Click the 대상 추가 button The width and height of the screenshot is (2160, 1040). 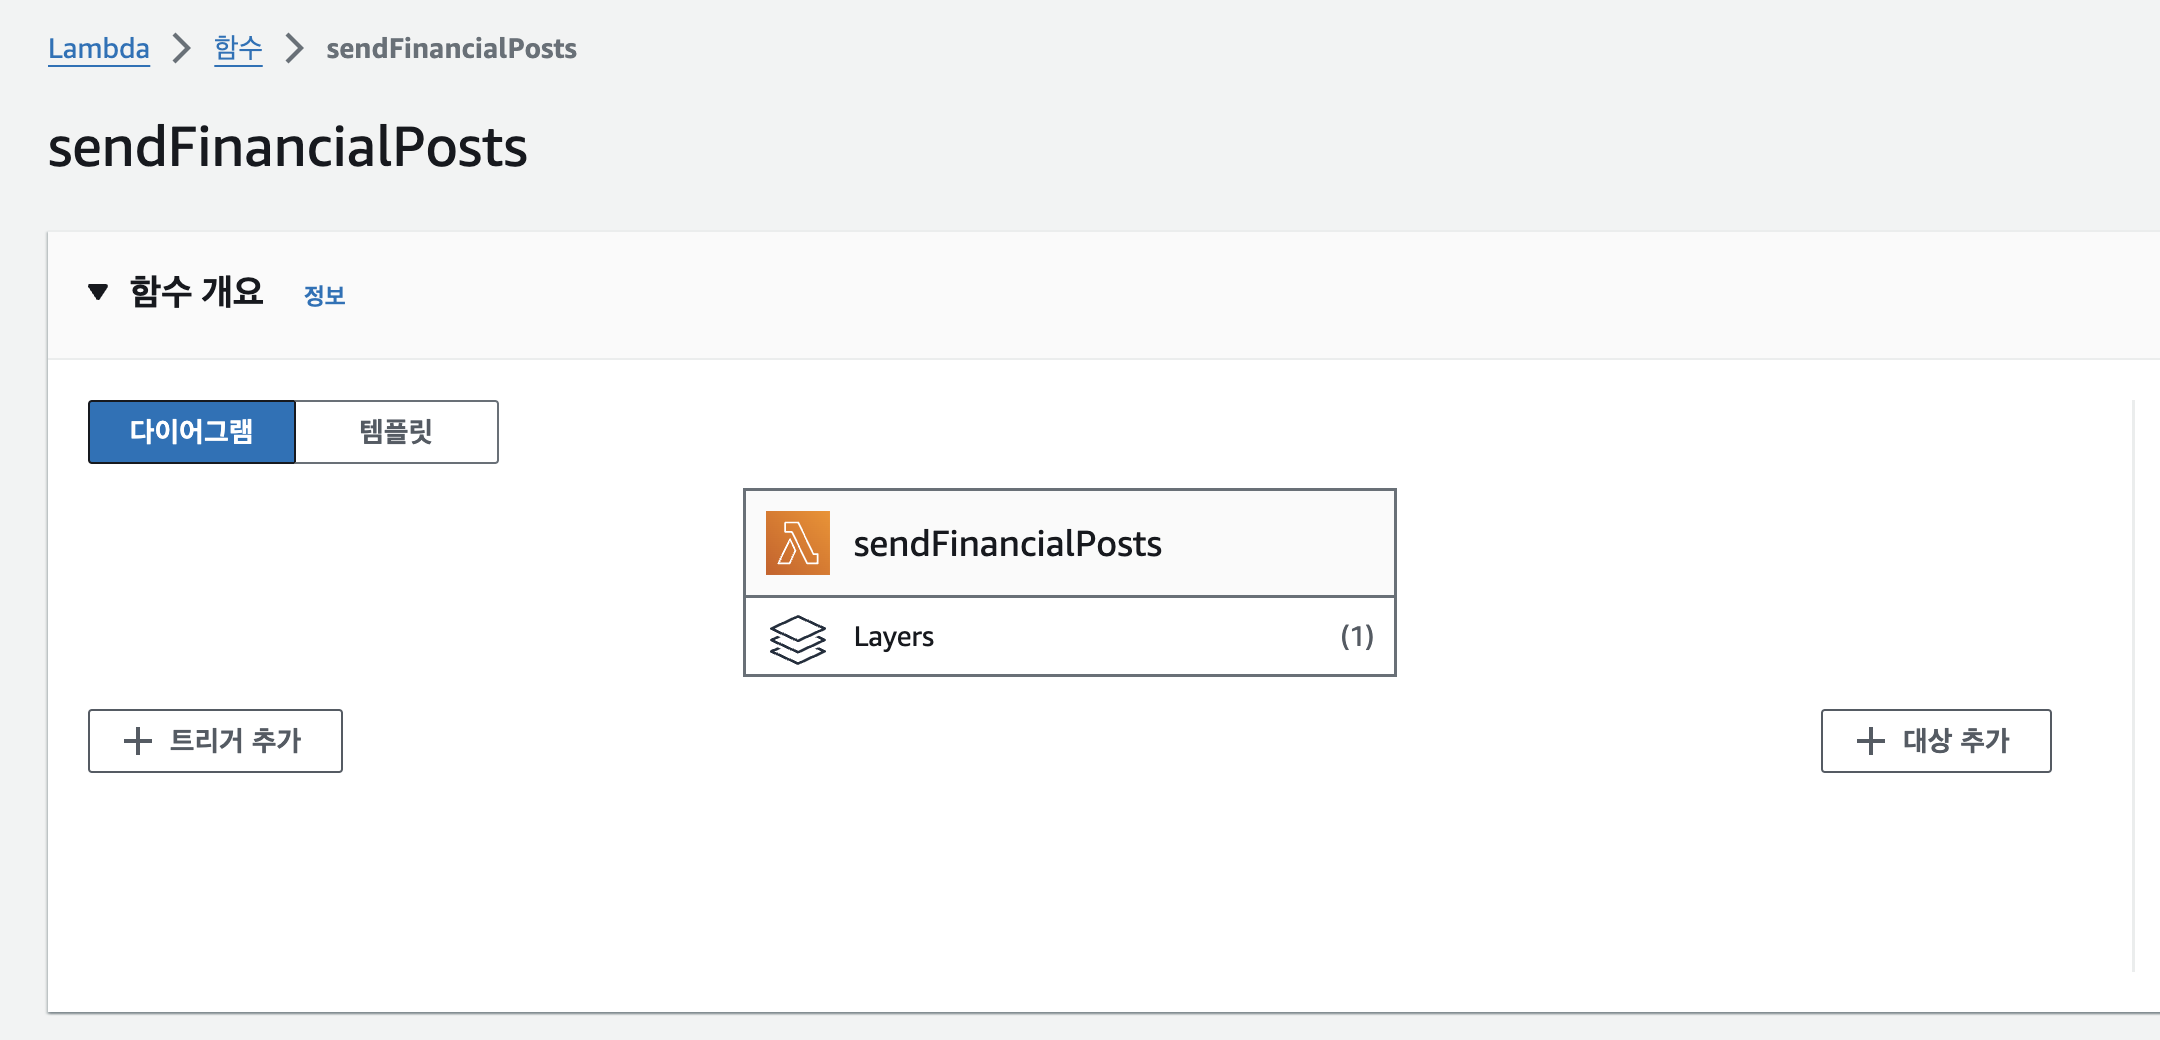(x=1936, y=741)
